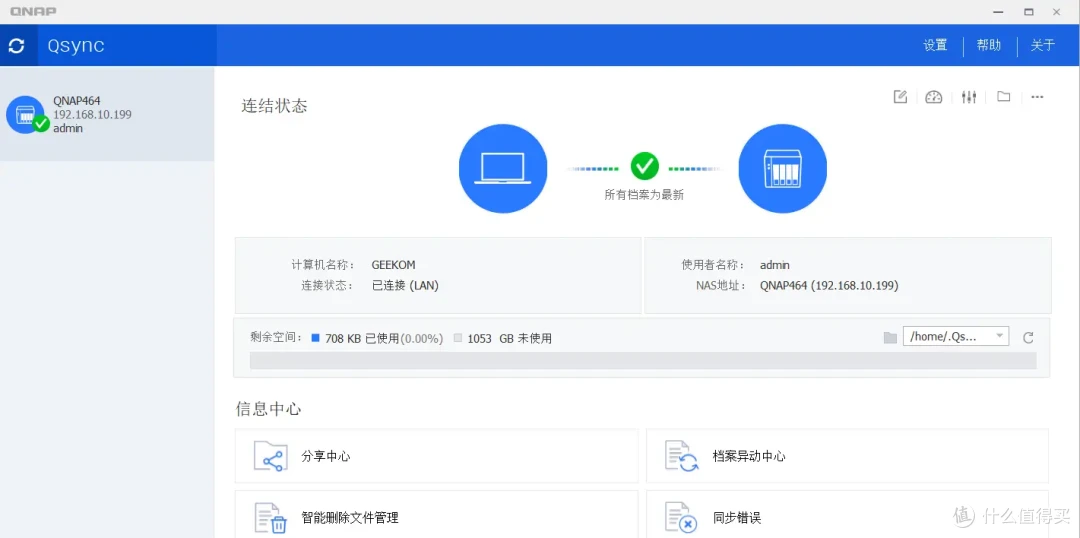Click the blue used-space legend square
This screenshot has height=538, width=1080.
click(x=316, y=338)
